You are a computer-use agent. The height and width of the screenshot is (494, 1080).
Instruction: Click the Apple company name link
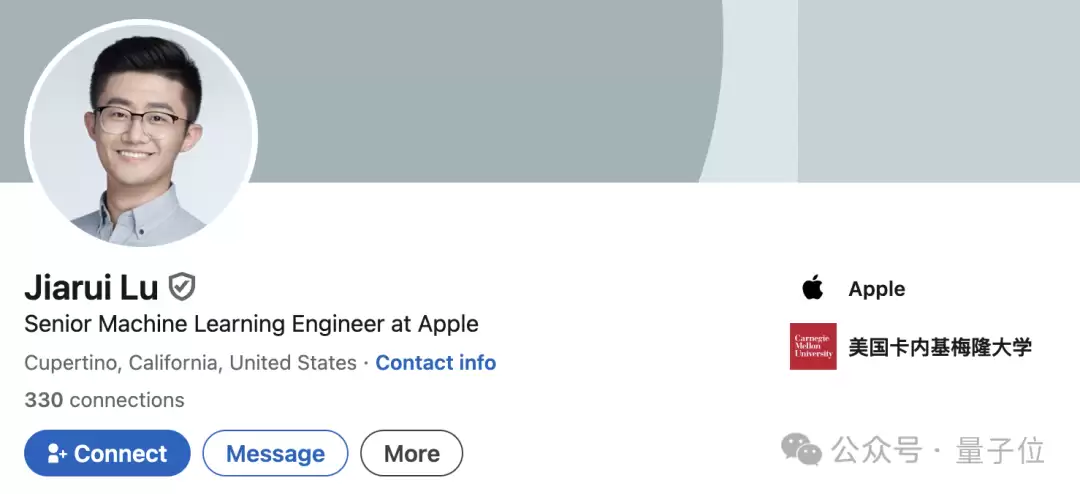tap(876, 289)
